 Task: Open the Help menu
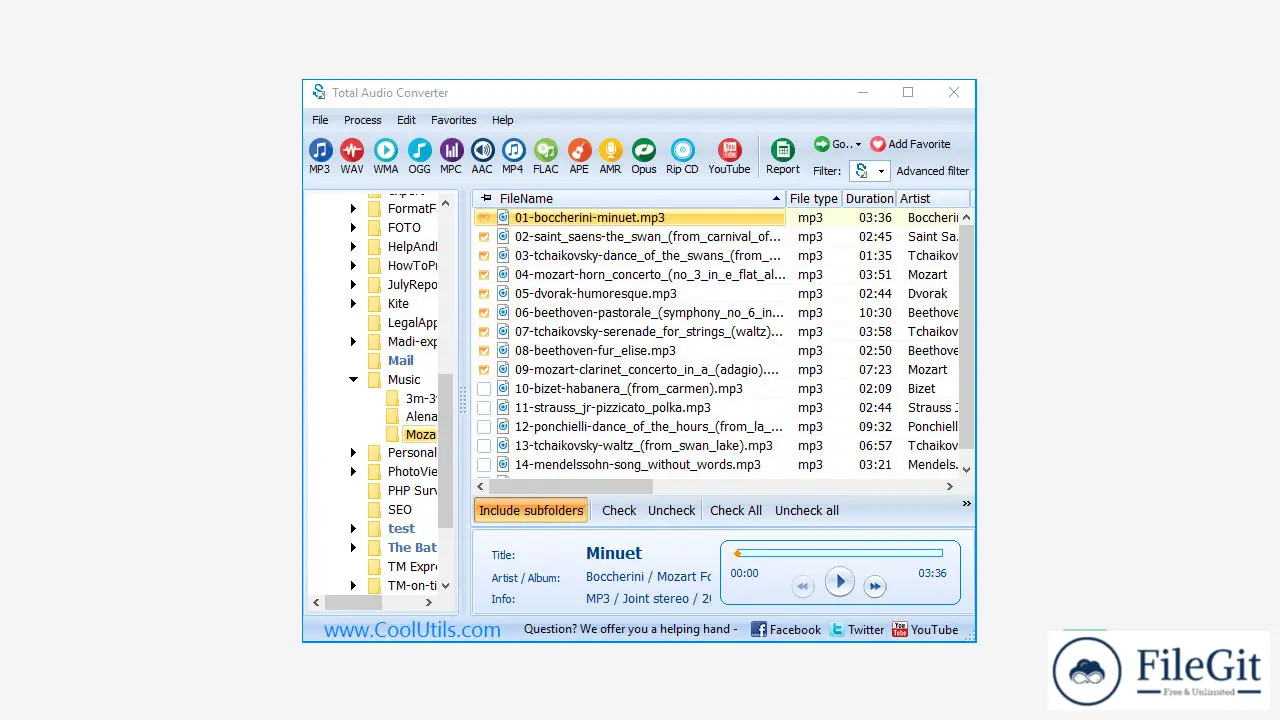503,120
